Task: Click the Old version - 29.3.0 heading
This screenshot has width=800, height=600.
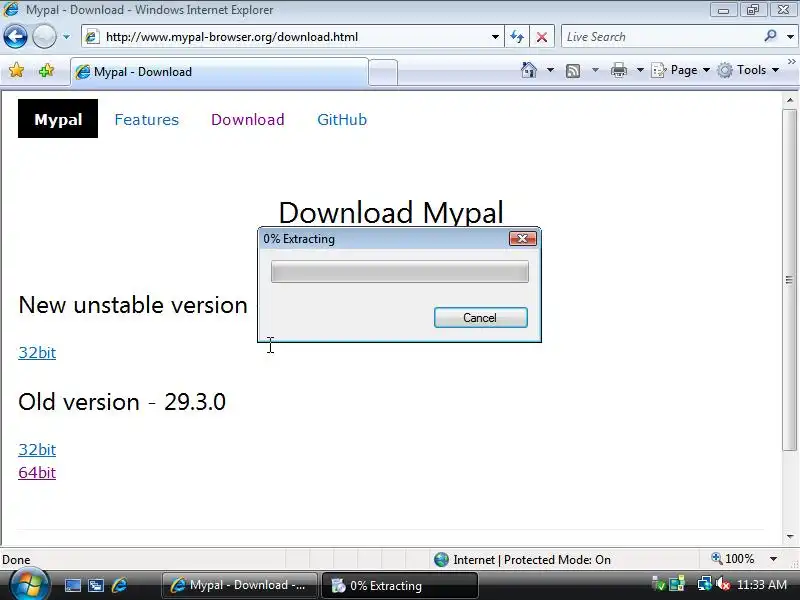Action: (122, 402)
